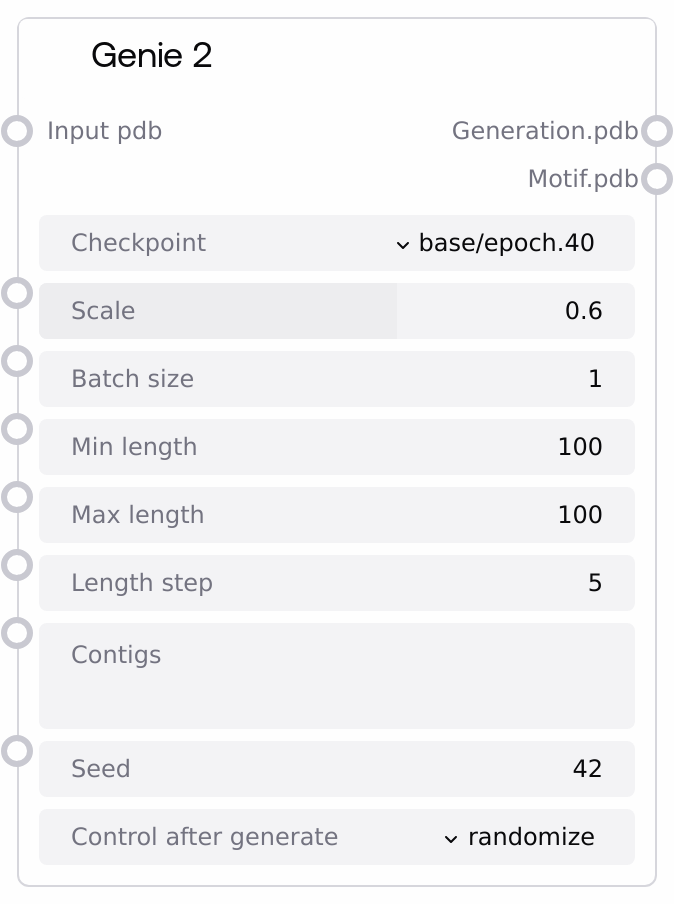Click the Scale input socket circle
The image size is (674, 904).
[x=17, y=293]
